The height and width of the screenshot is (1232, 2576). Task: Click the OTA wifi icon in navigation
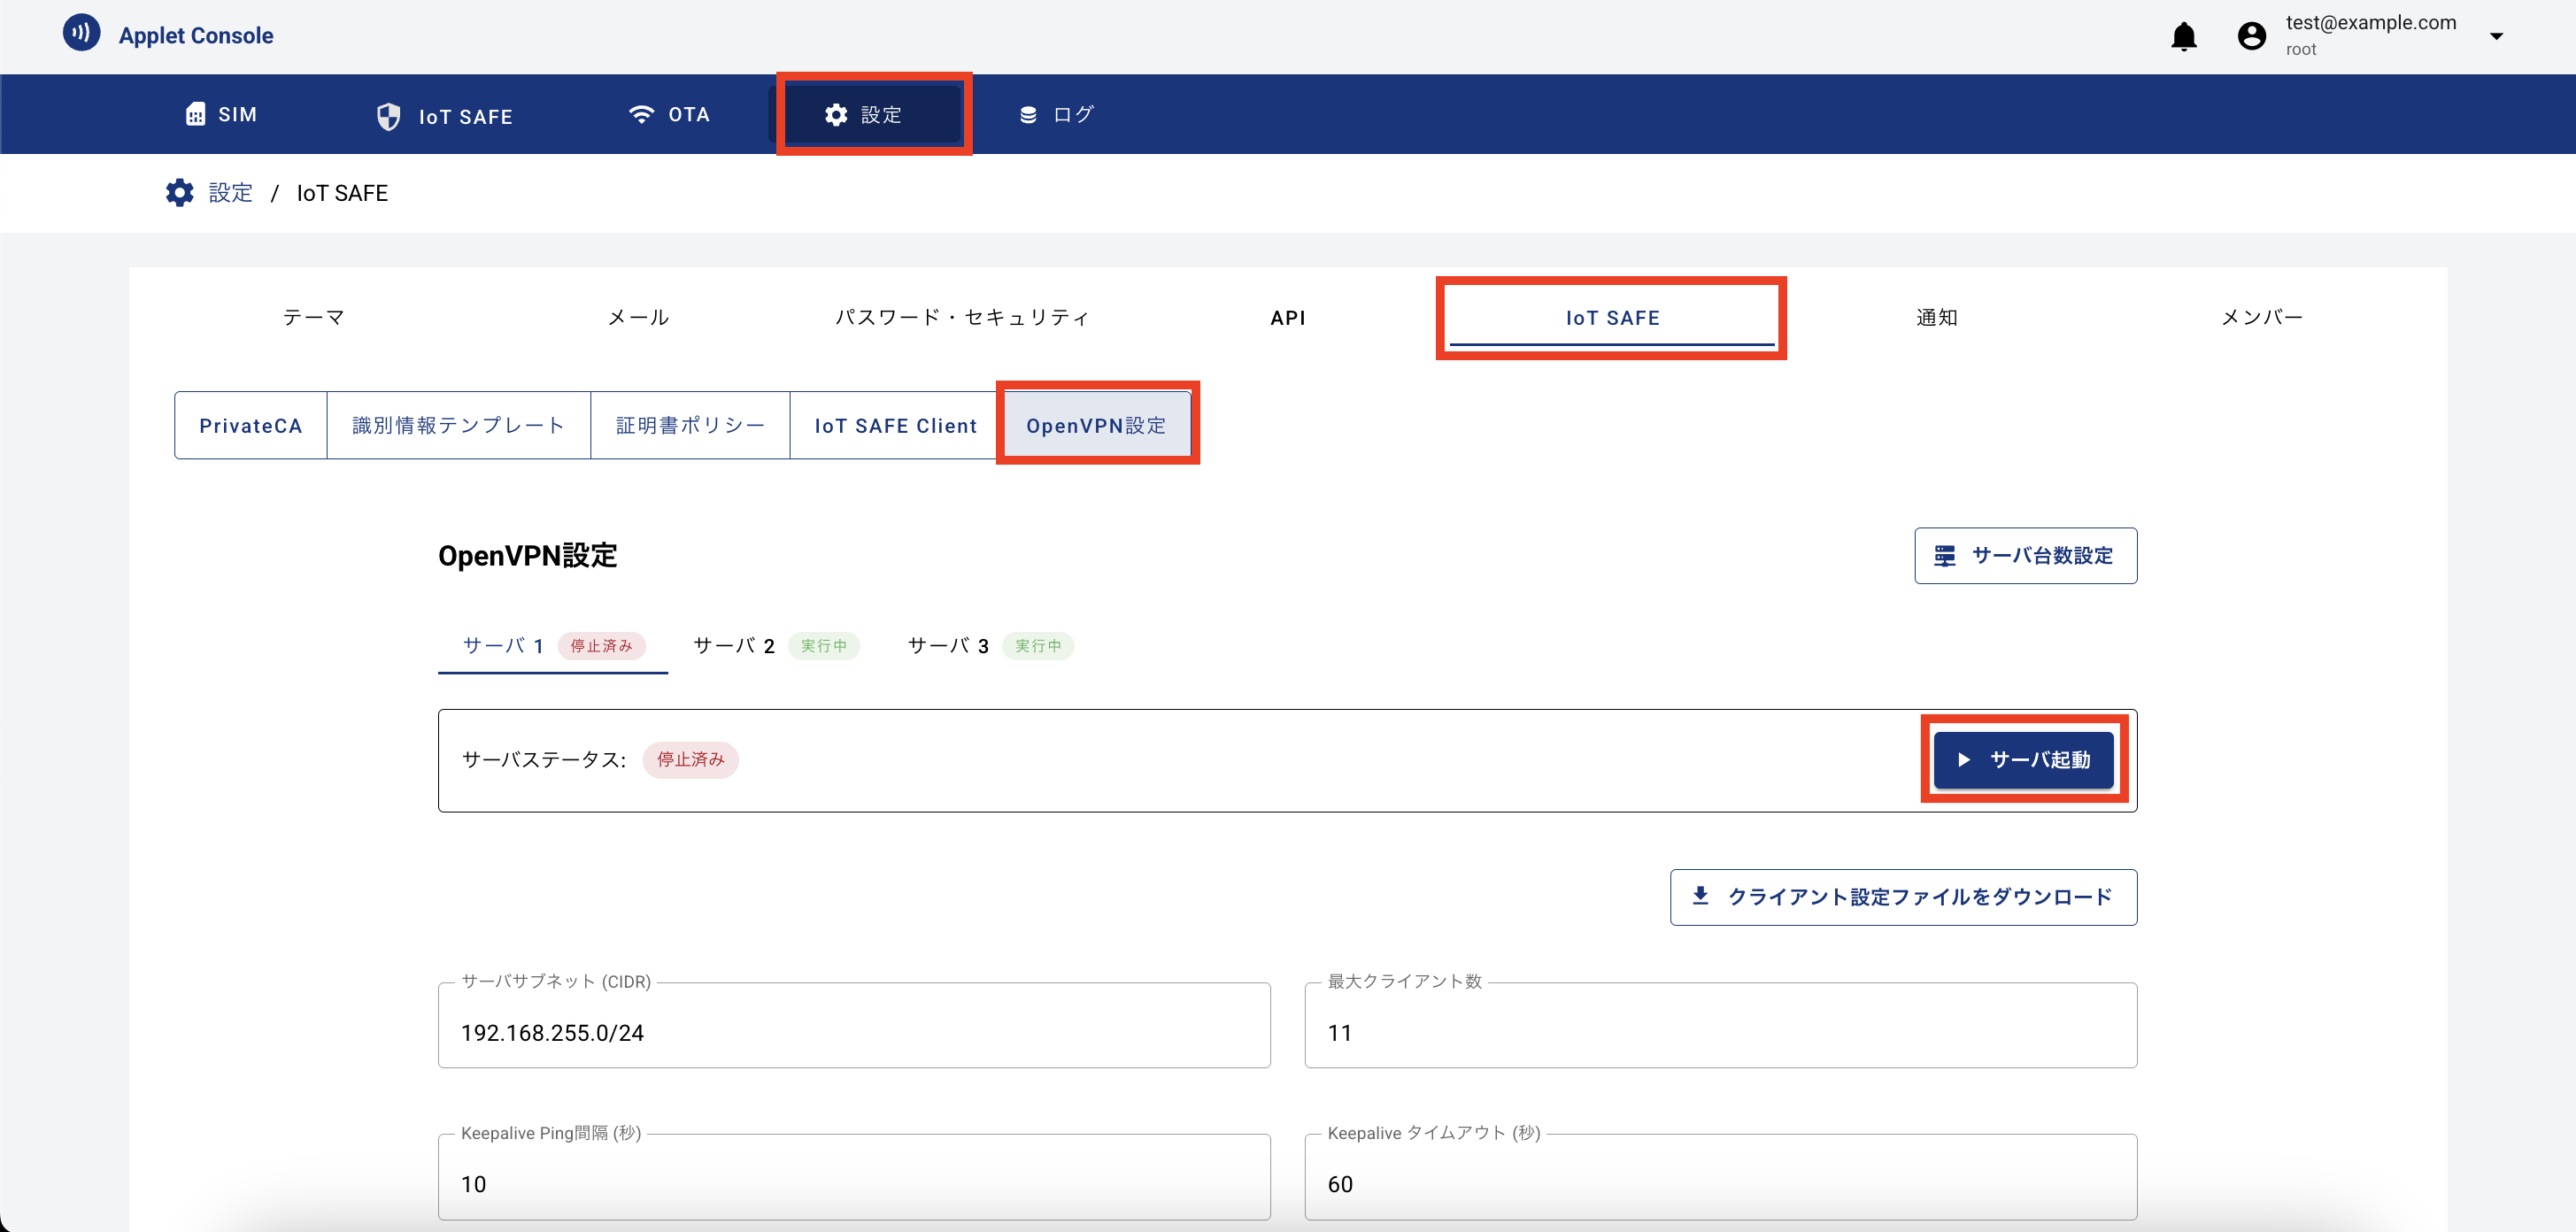pos(642,113)
